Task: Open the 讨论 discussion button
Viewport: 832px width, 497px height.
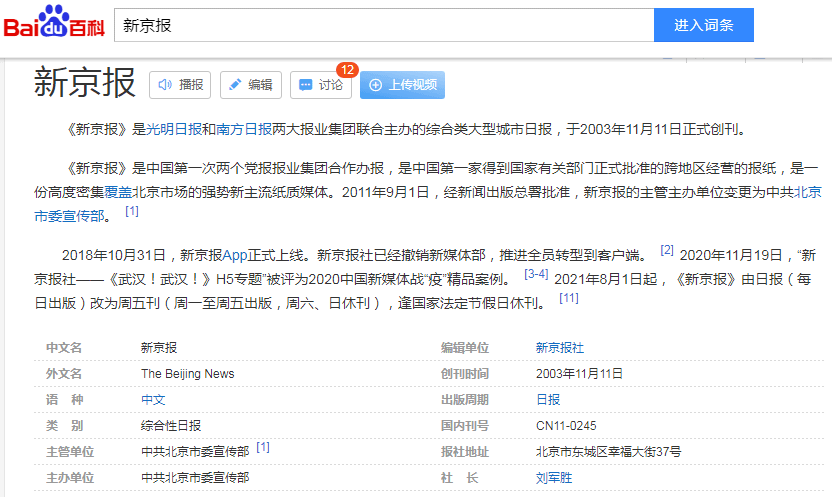Action: (x=320, y=85)
